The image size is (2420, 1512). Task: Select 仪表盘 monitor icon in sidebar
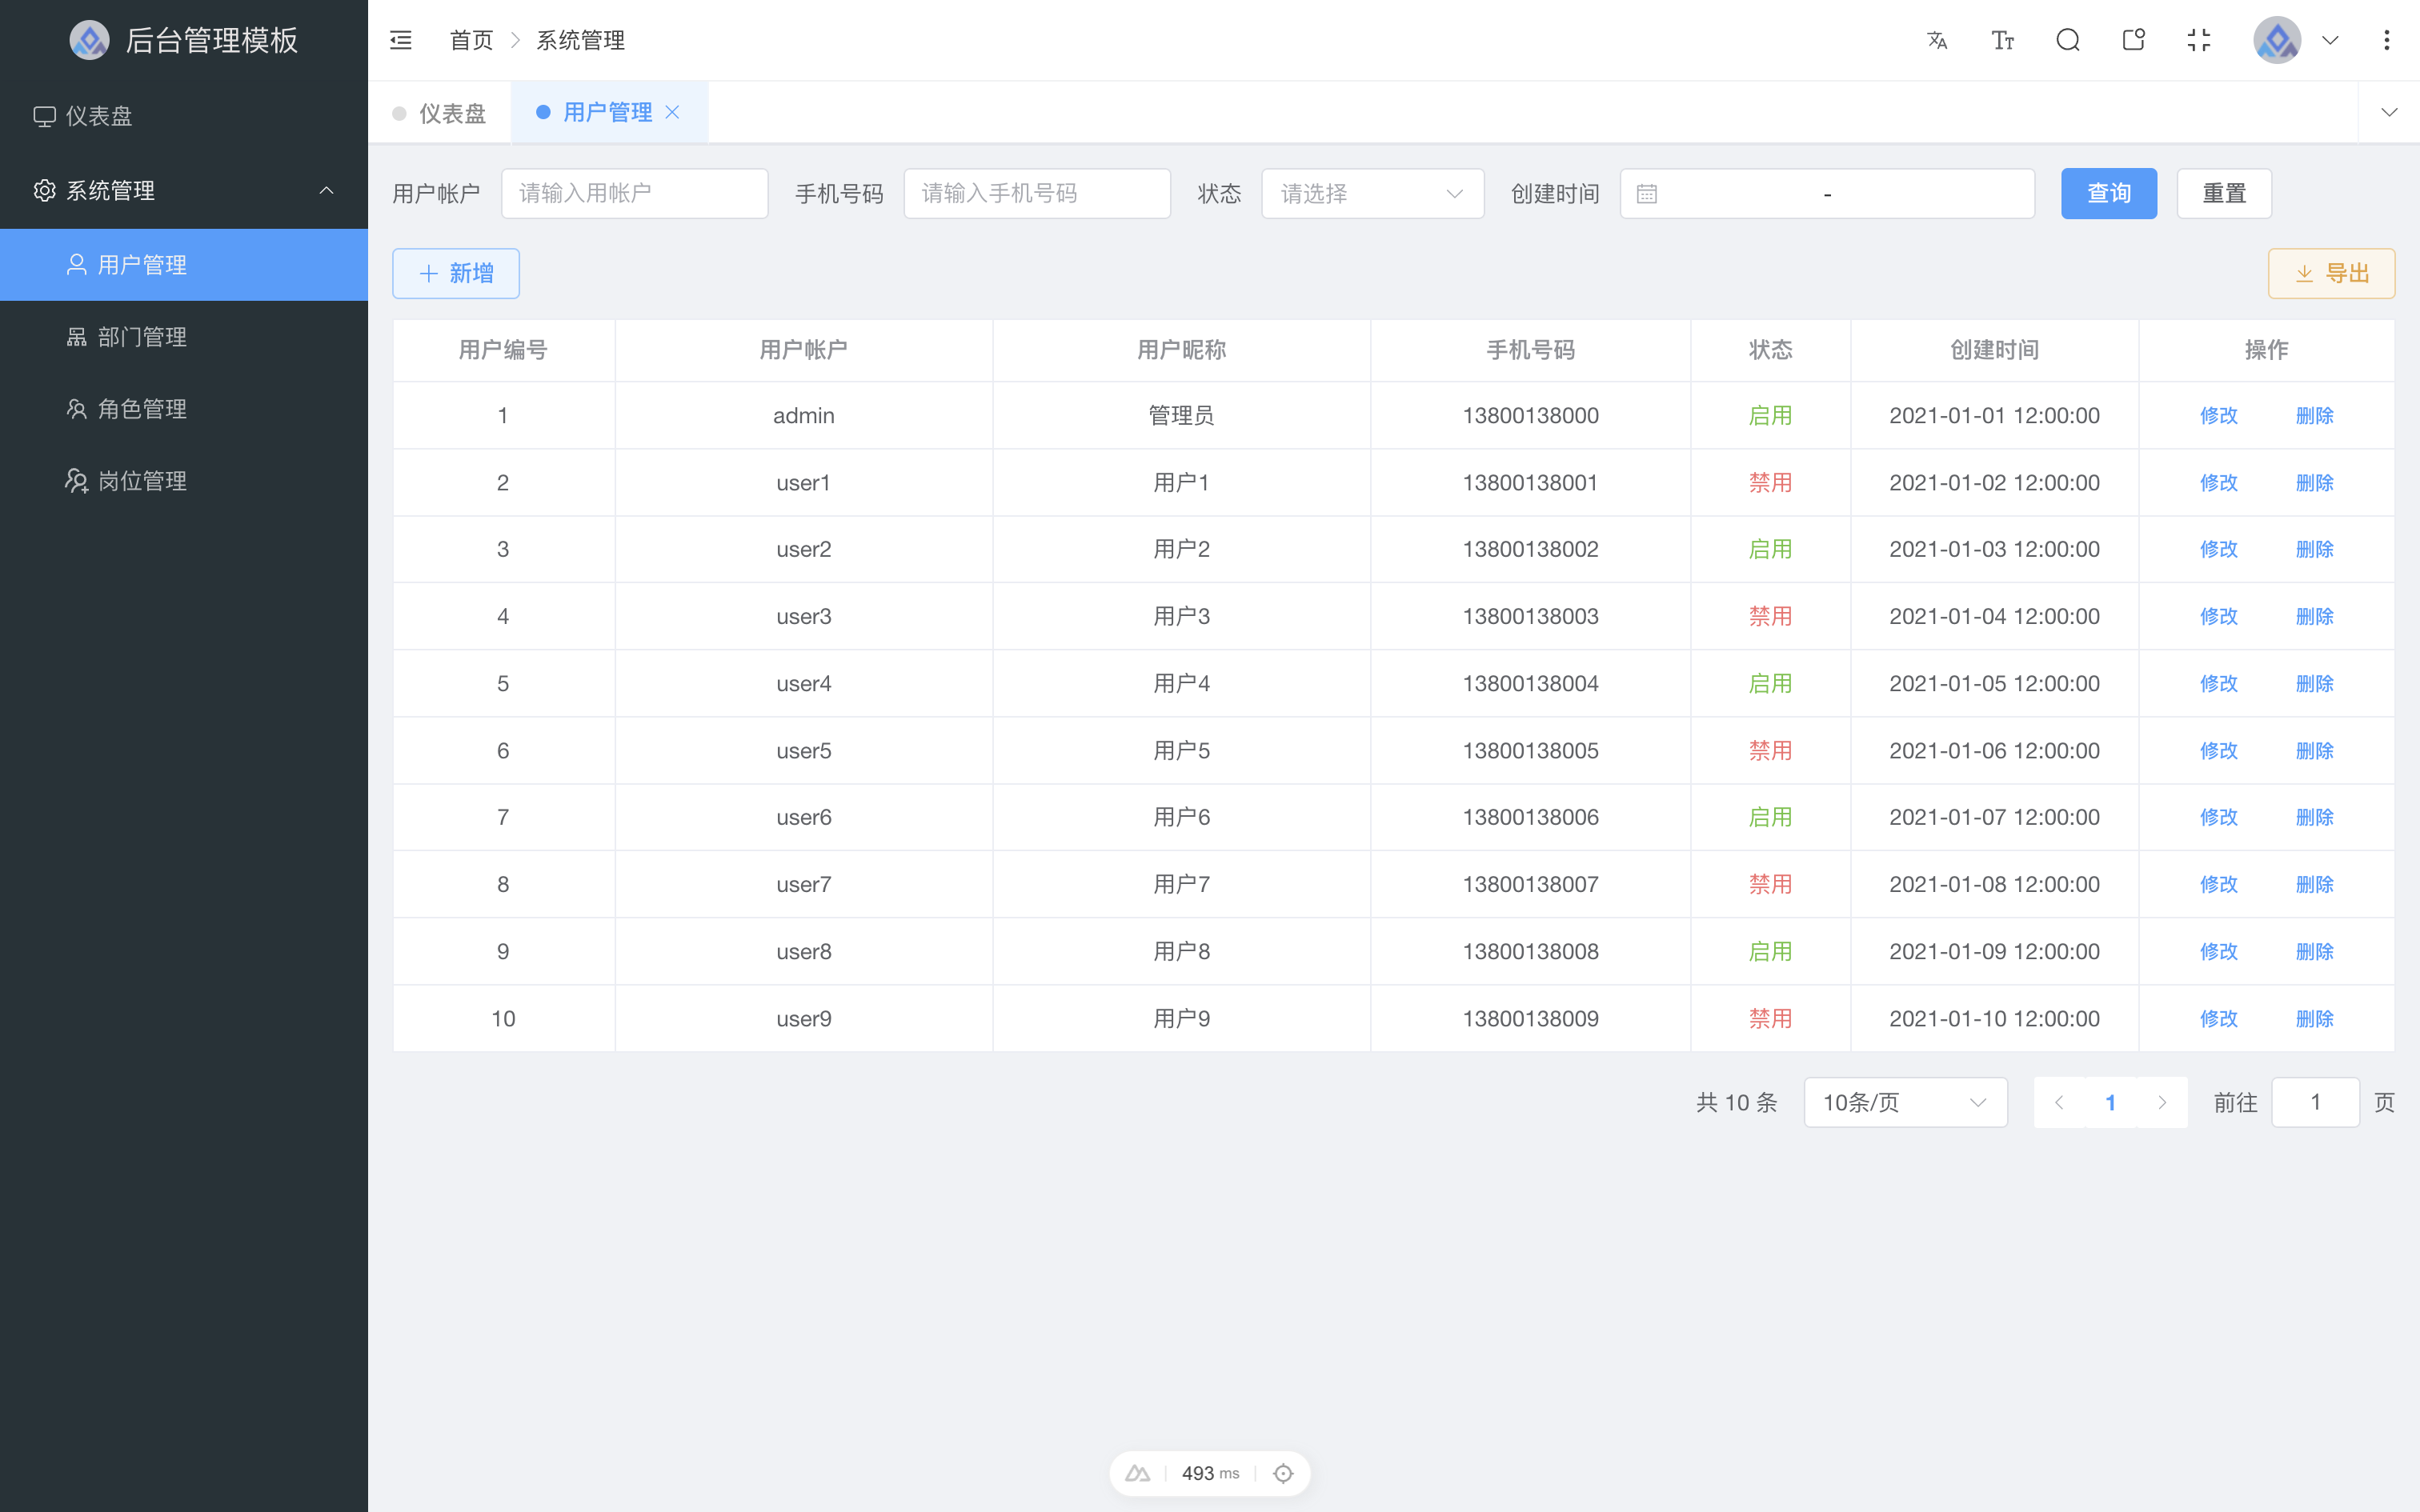45,116
